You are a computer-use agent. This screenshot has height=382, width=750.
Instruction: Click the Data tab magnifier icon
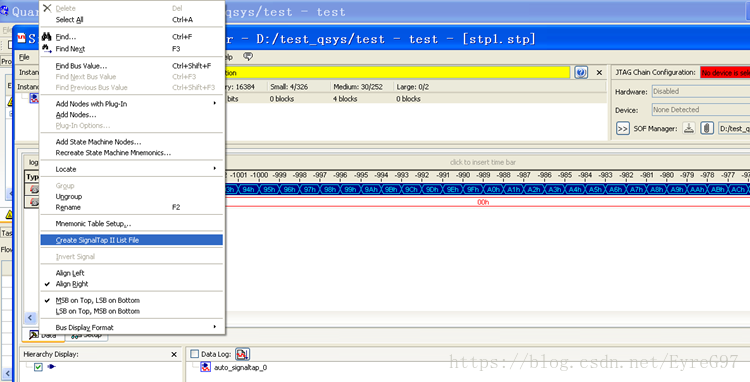click(x=34, y=335)
